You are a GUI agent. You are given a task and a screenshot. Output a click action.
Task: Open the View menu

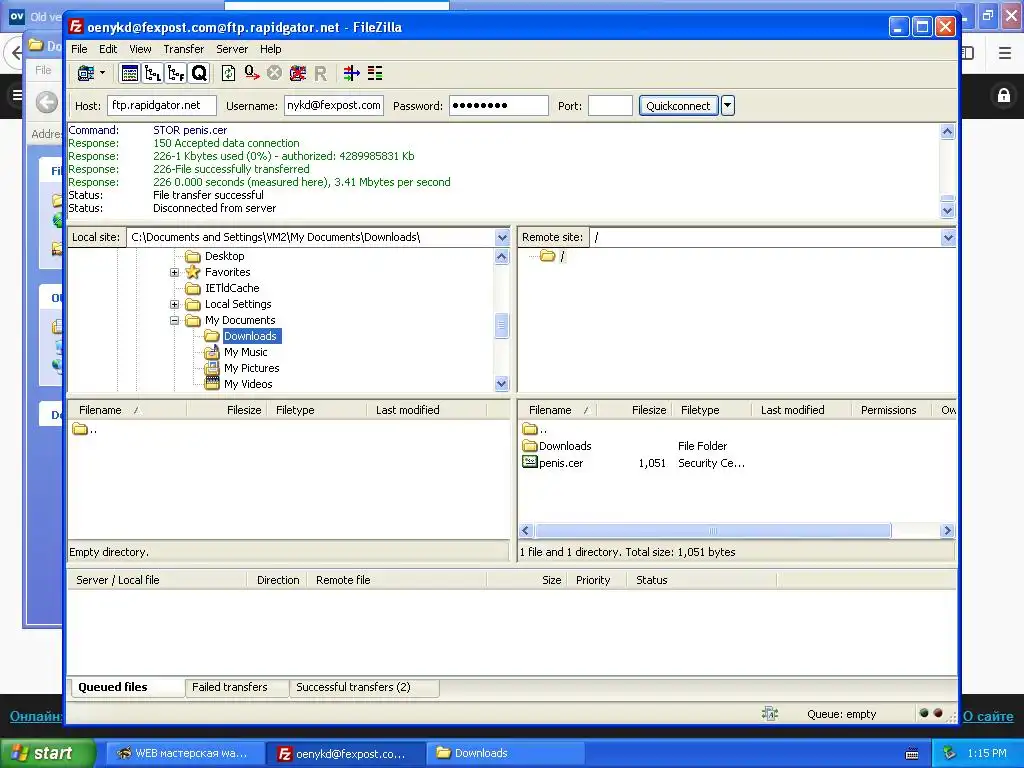pyautogui.click(x=140, y=49)
